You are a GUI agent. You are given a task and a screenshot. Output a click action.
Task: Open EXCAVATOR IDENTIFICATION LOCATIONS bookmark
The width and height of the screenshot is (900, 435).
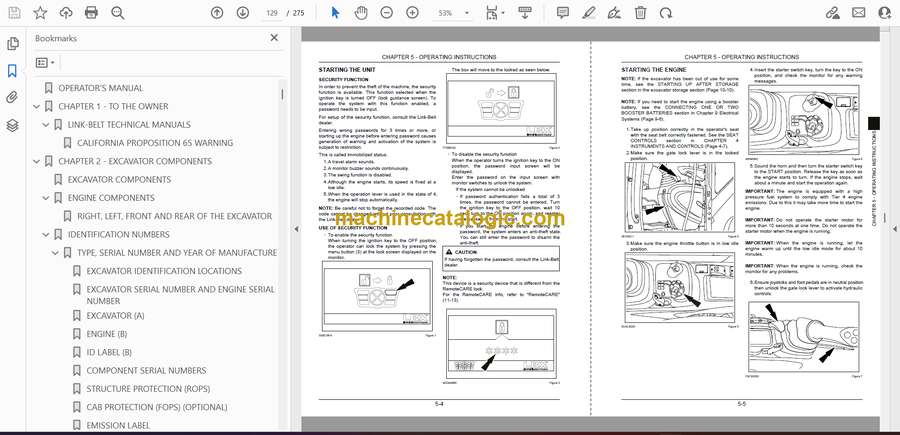coord(164,271)
